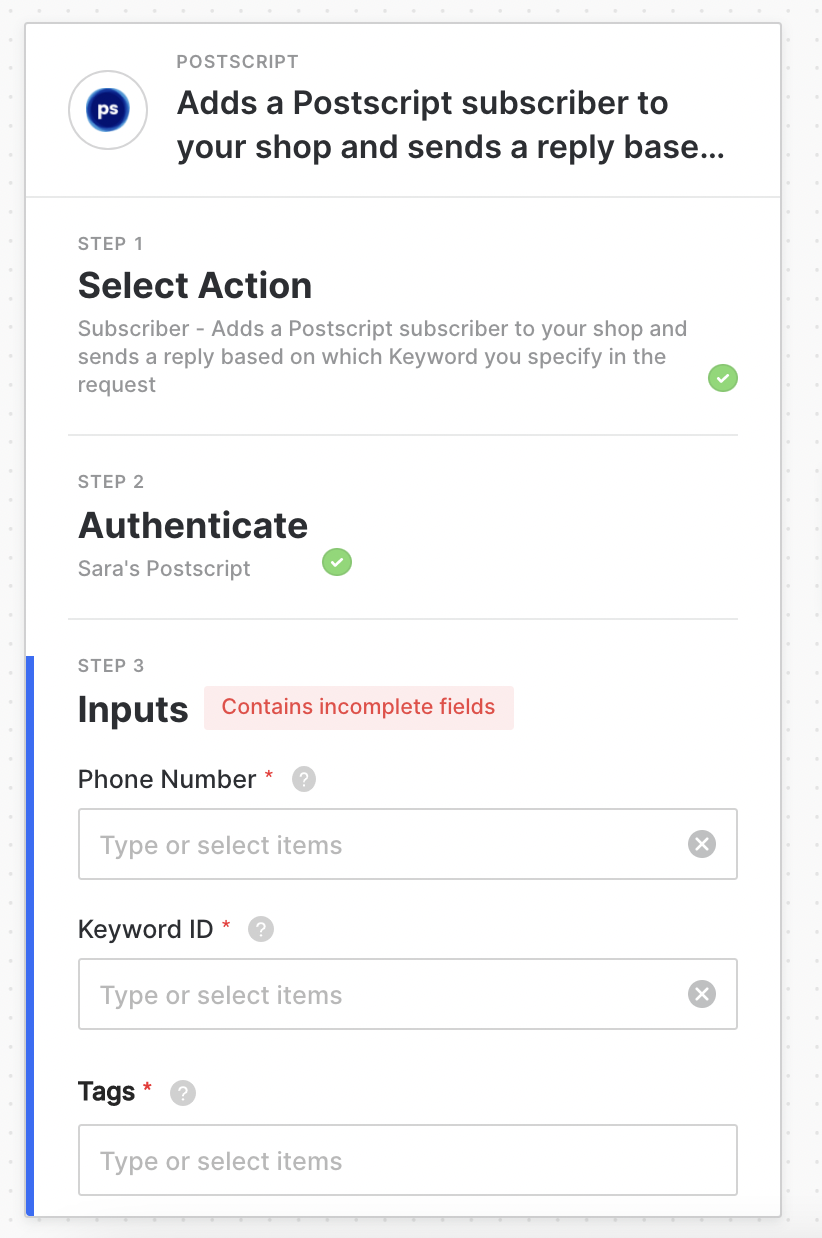Viewport: 822px width, 1238px height.
Task: Open help icon next to Phone Number
Action: coord(304,779)
